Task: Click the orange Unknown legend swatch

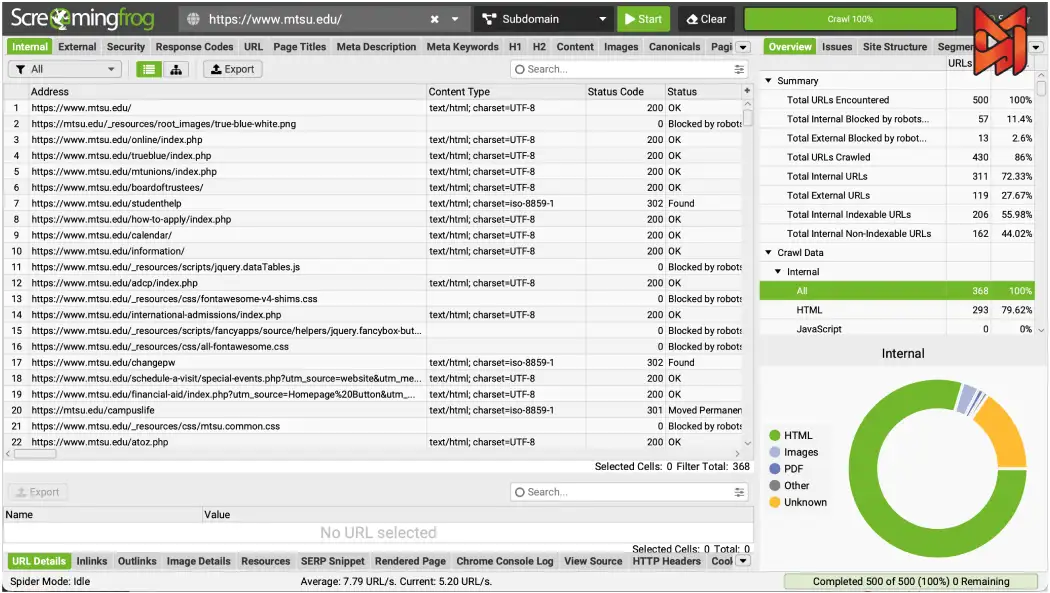Action: [775, 503]
